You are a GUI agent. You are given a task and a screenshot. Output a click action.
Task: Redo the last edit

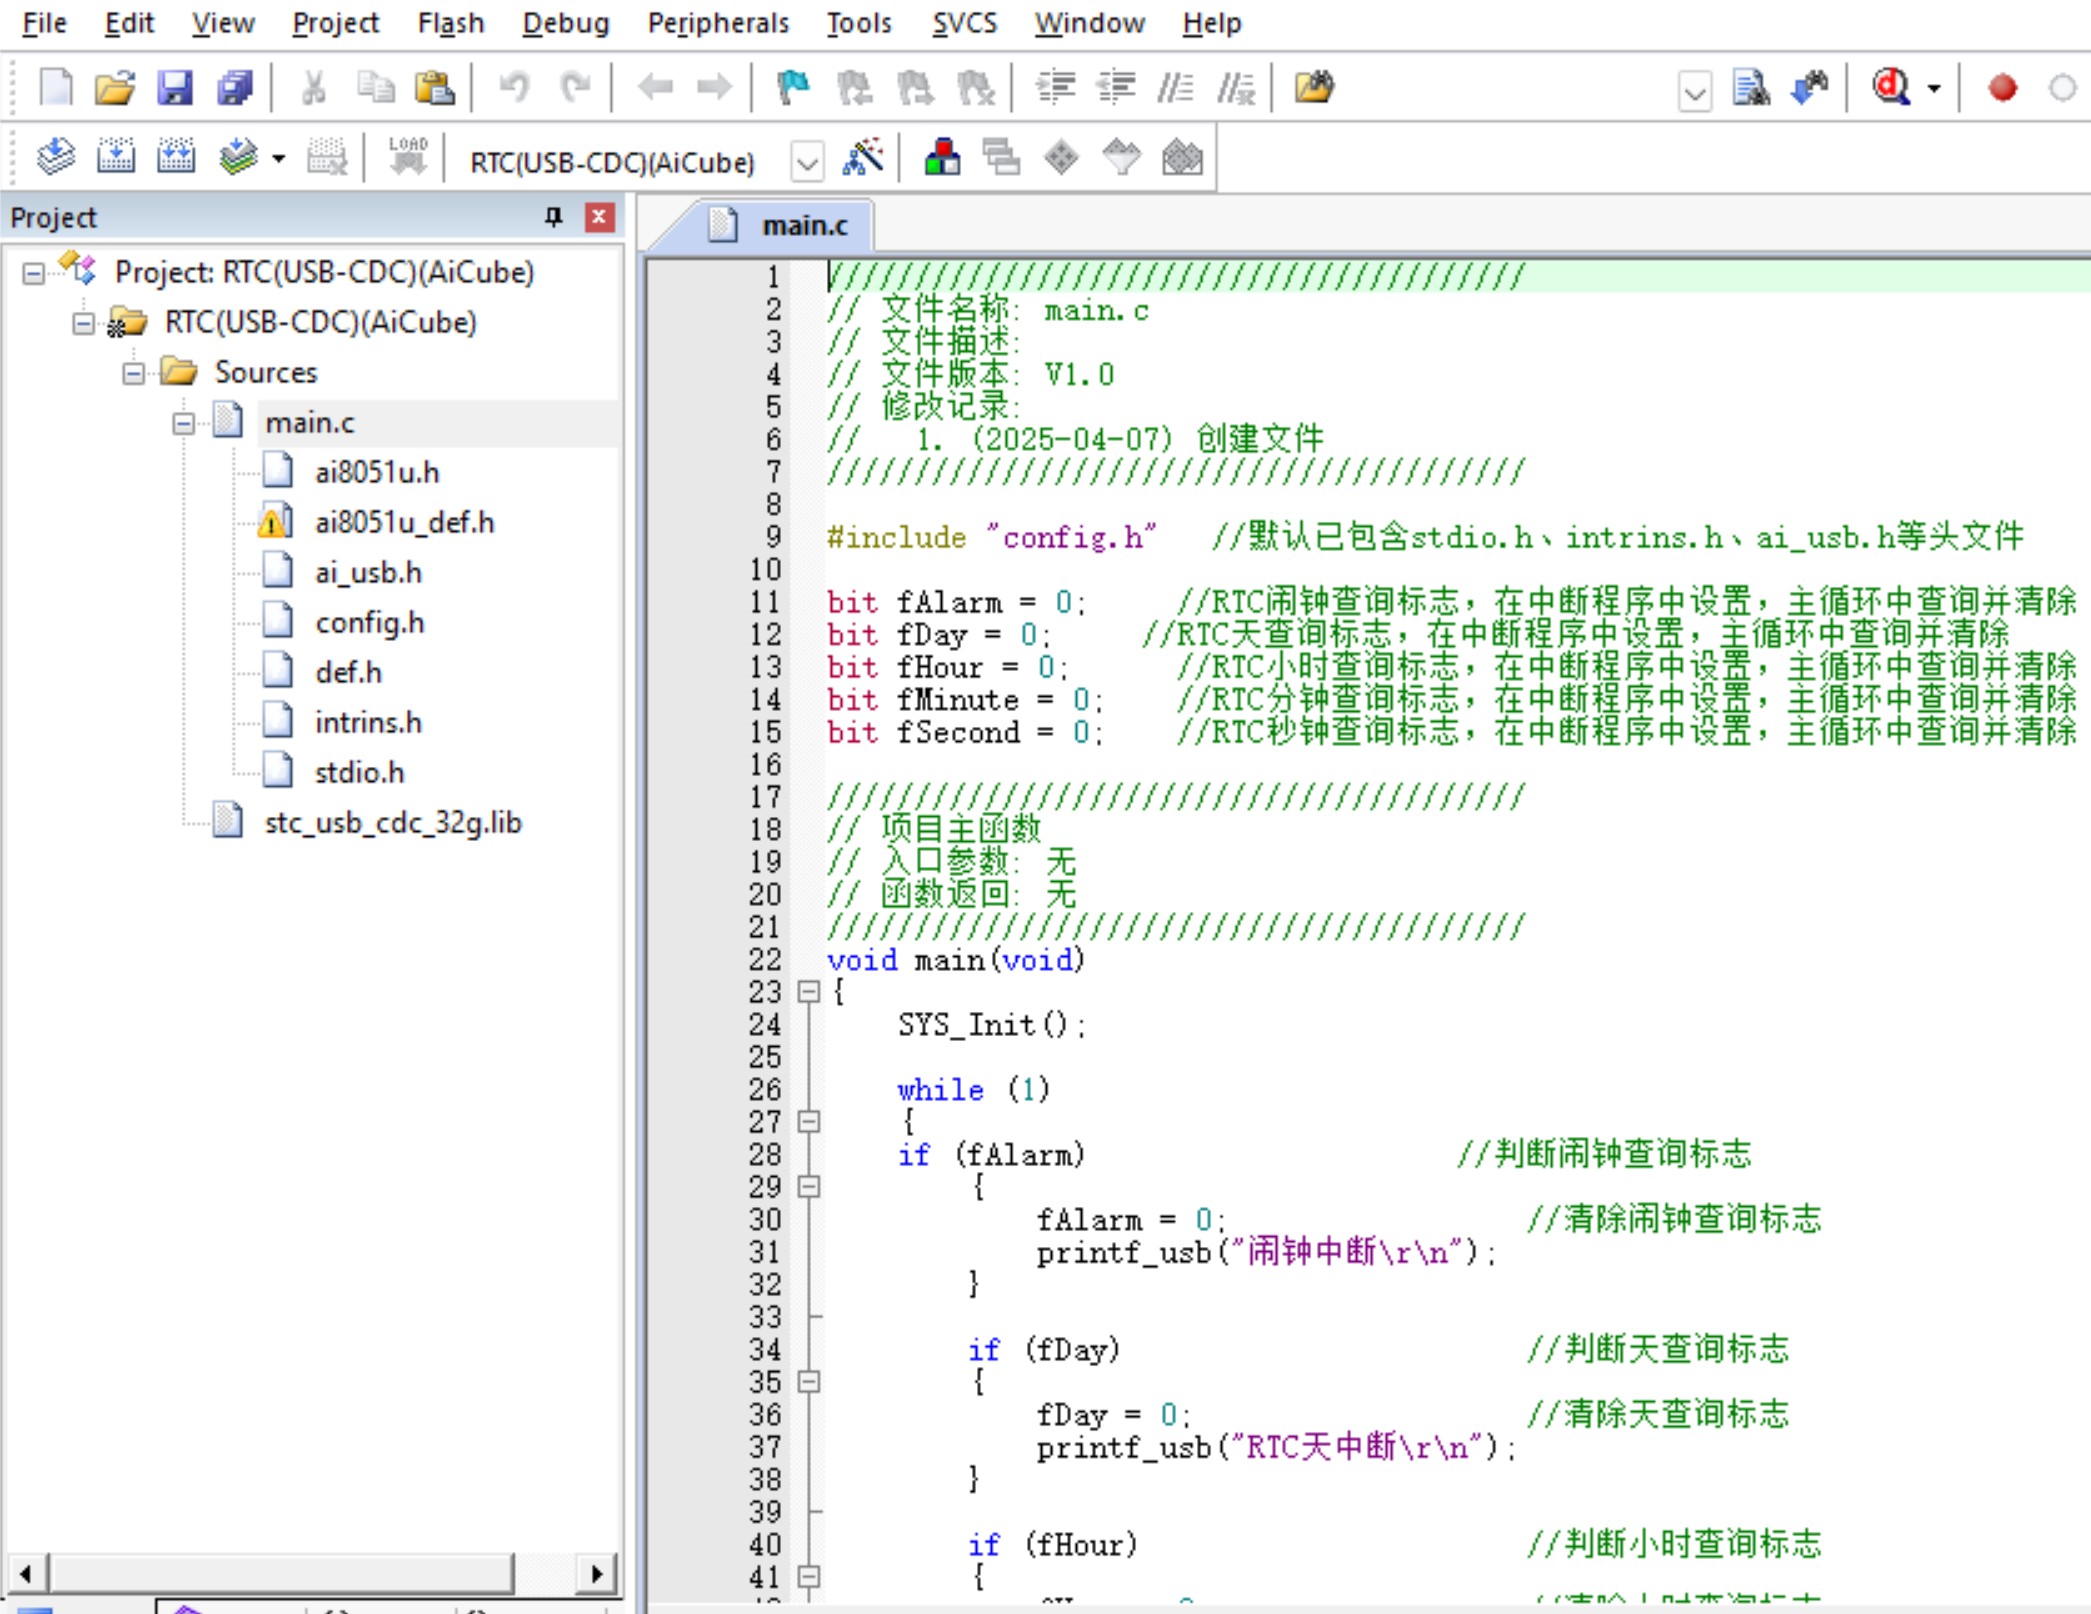[575, 87]
